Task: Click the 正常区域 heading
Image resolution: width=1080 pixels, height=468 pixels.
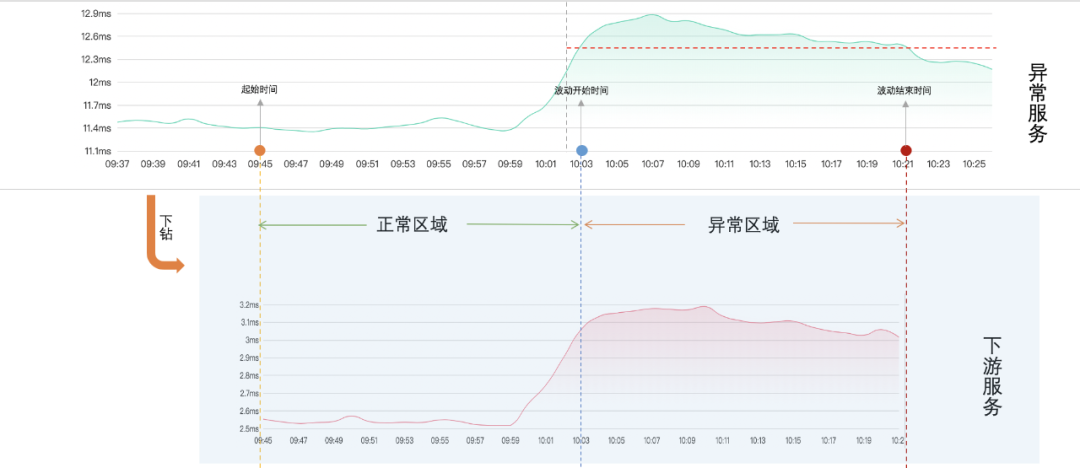Action: (413, 225)
